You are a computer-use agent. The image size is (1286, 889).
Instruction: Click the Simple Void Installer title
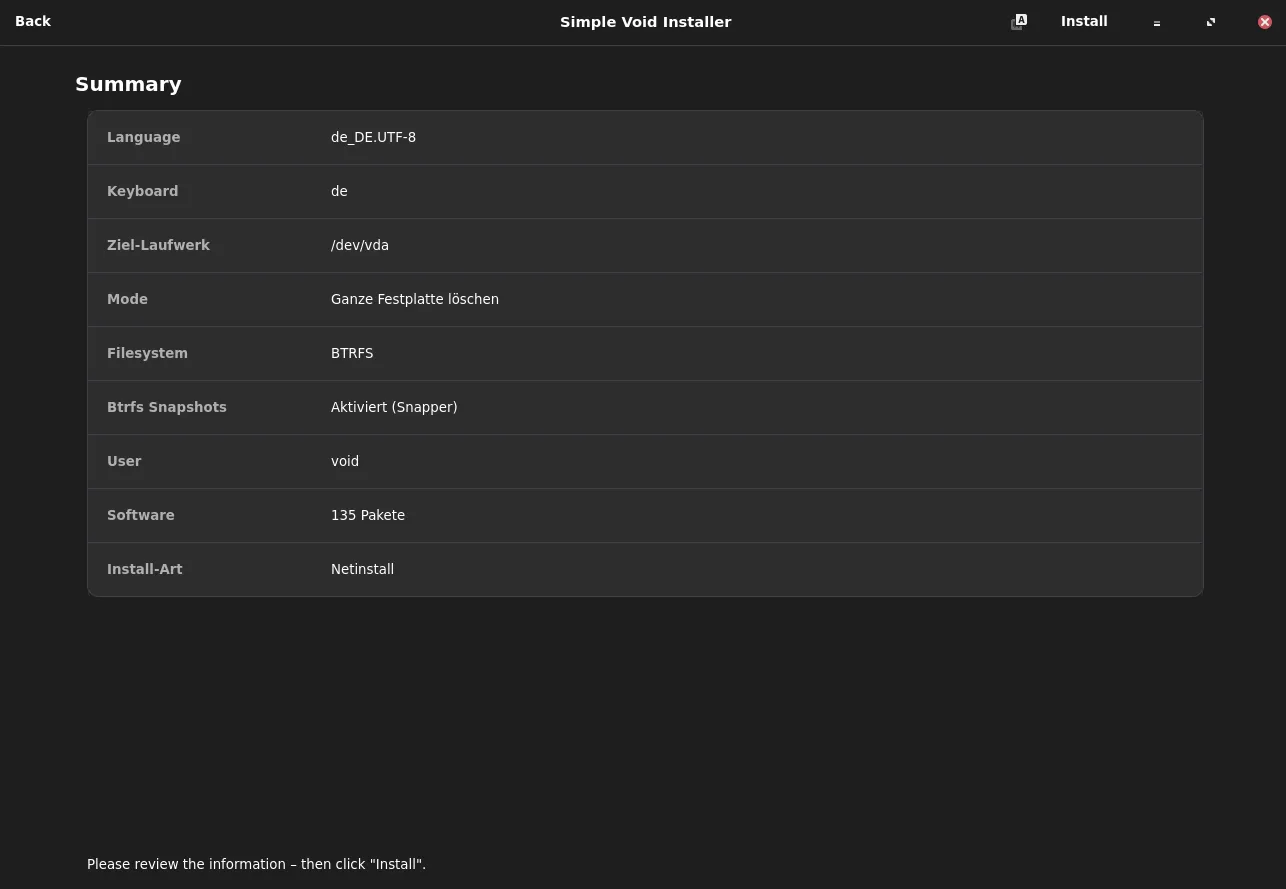(645, 22)
